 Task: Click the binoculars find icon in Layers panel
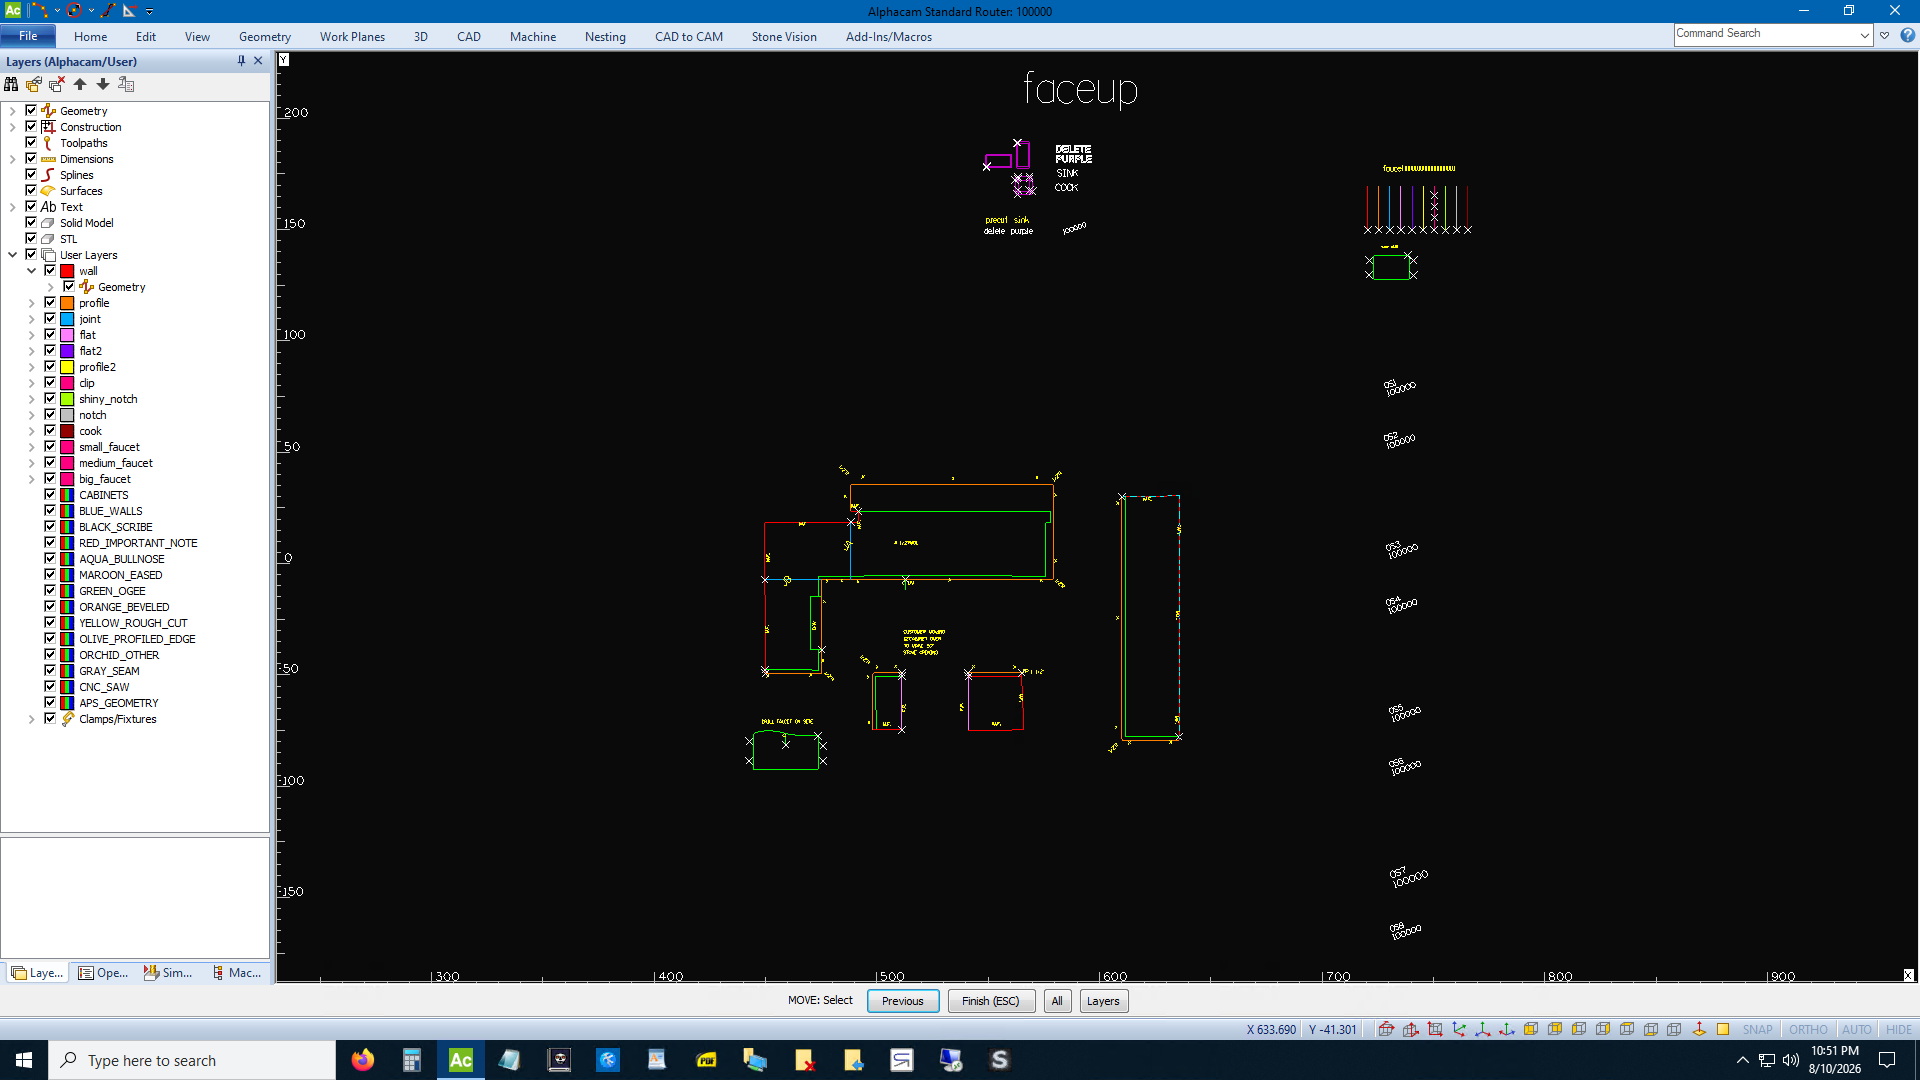11,85
